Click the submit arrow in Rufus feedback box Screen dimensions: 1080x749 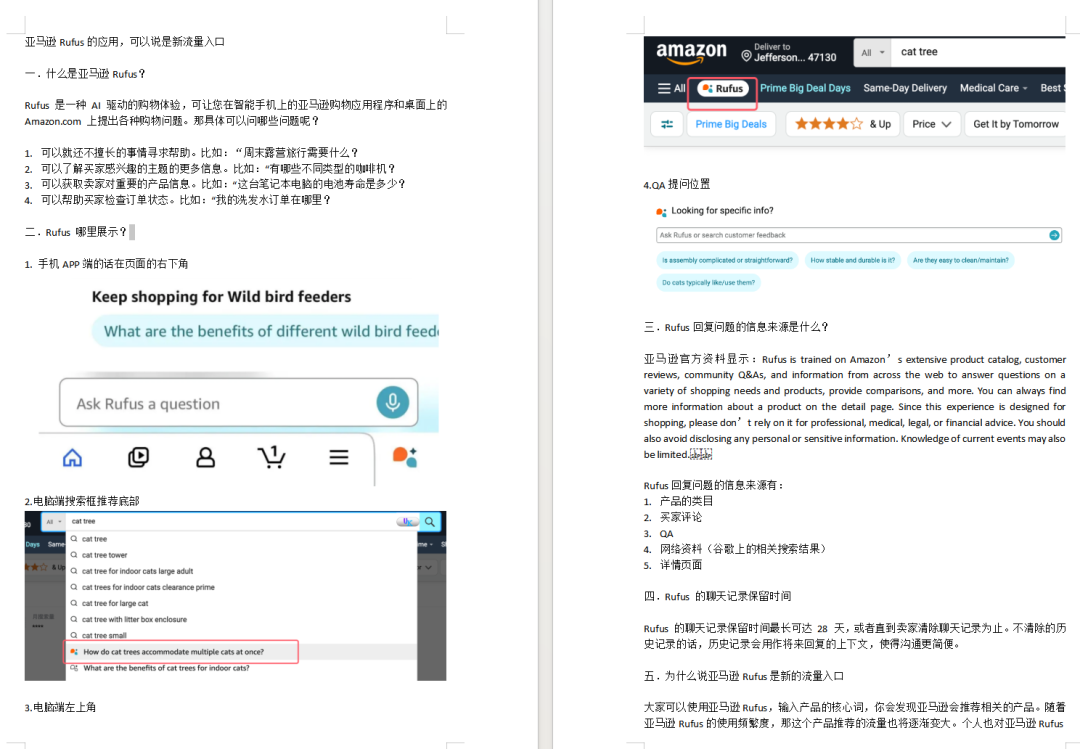[1052, 235]
